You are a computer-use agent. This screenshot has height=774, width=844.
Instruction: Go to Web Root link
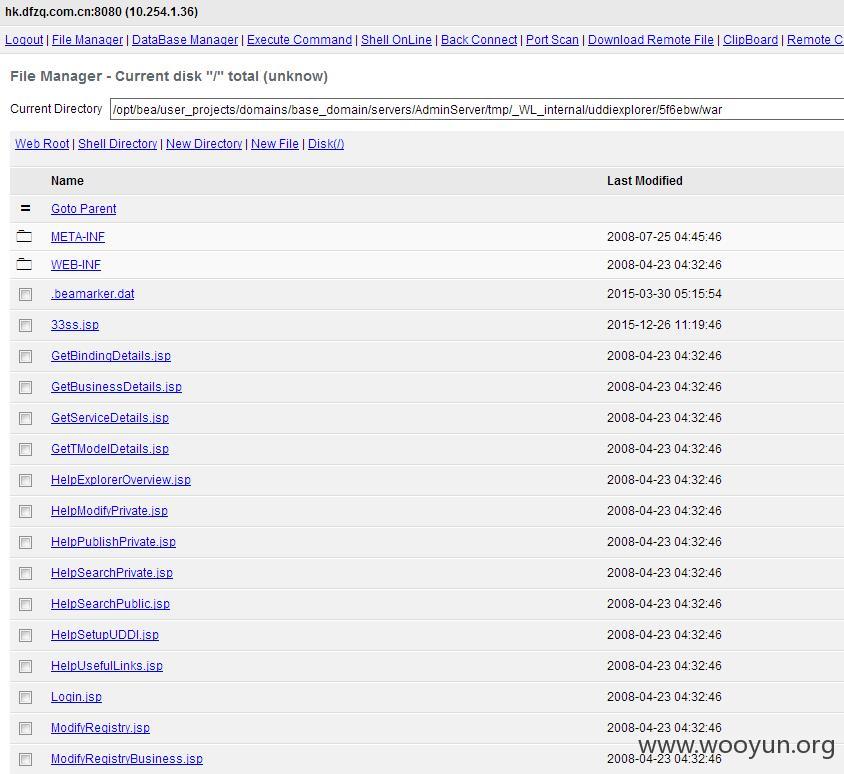(42, 144)
